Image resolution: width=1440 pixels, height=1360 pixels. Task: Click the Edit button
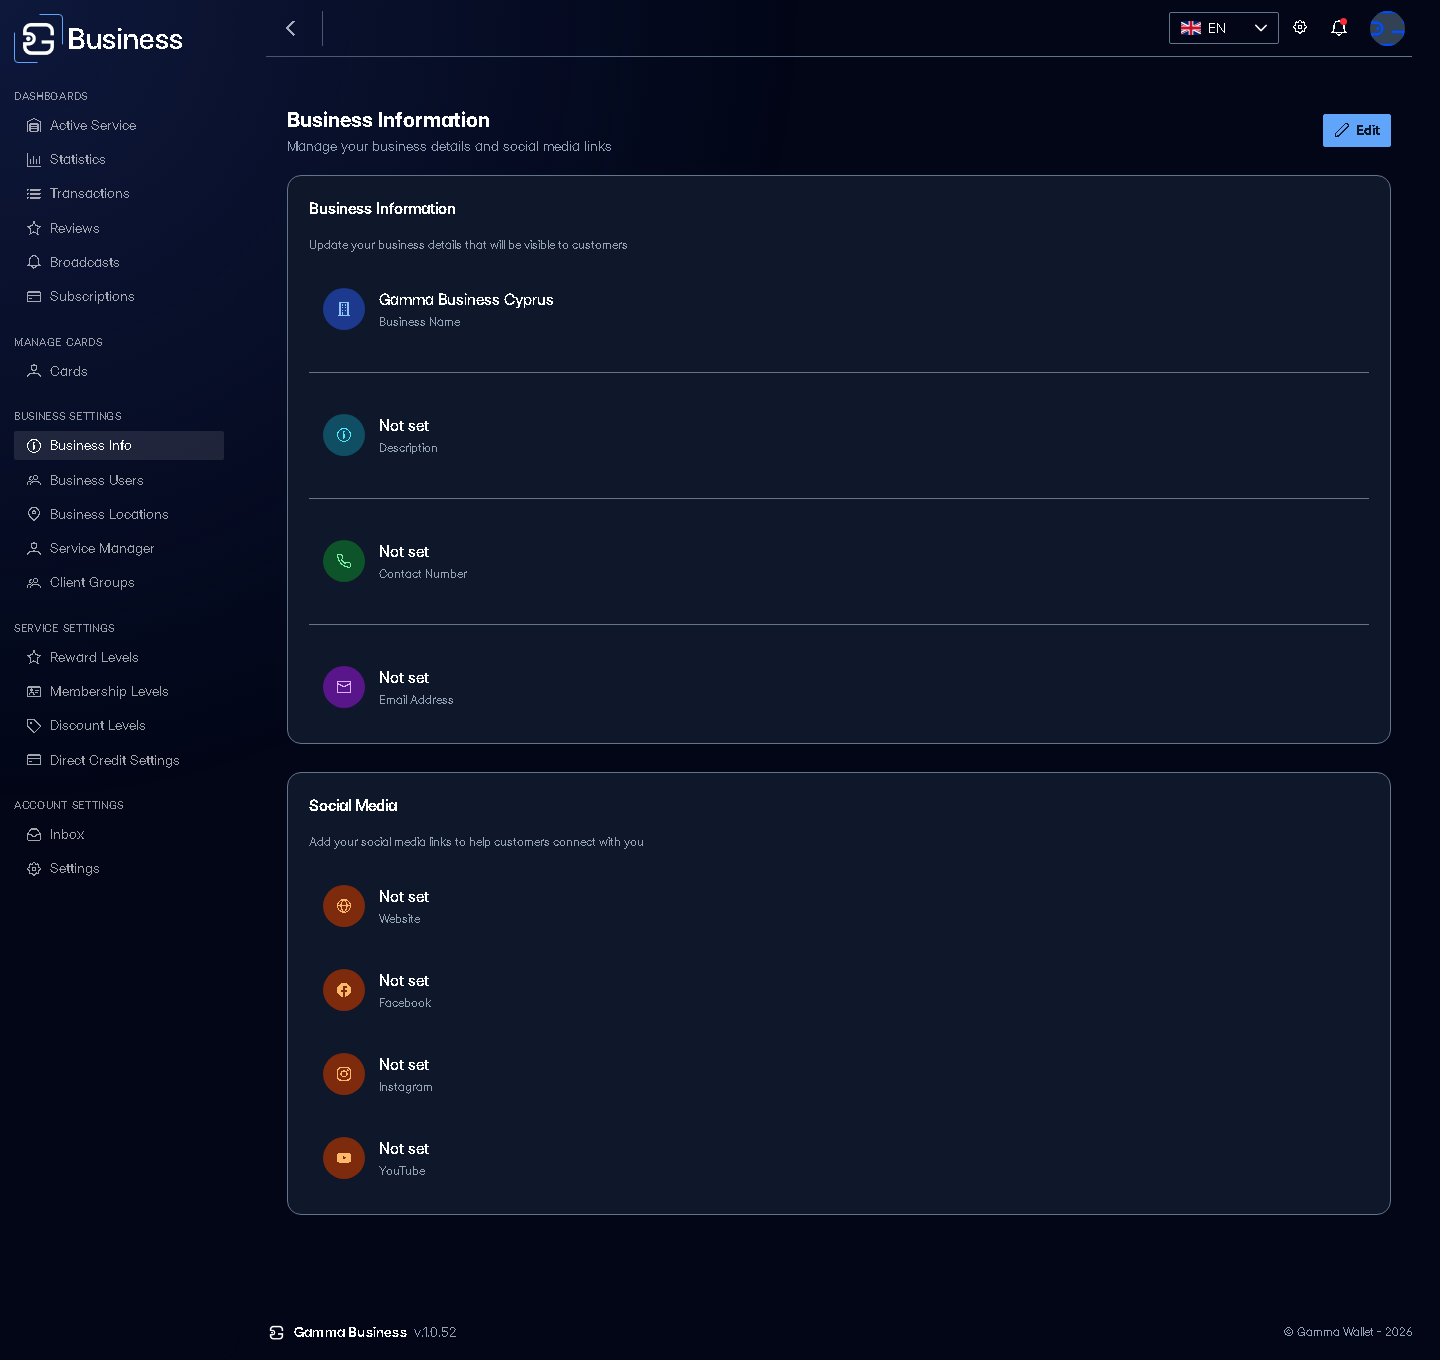1357,130
